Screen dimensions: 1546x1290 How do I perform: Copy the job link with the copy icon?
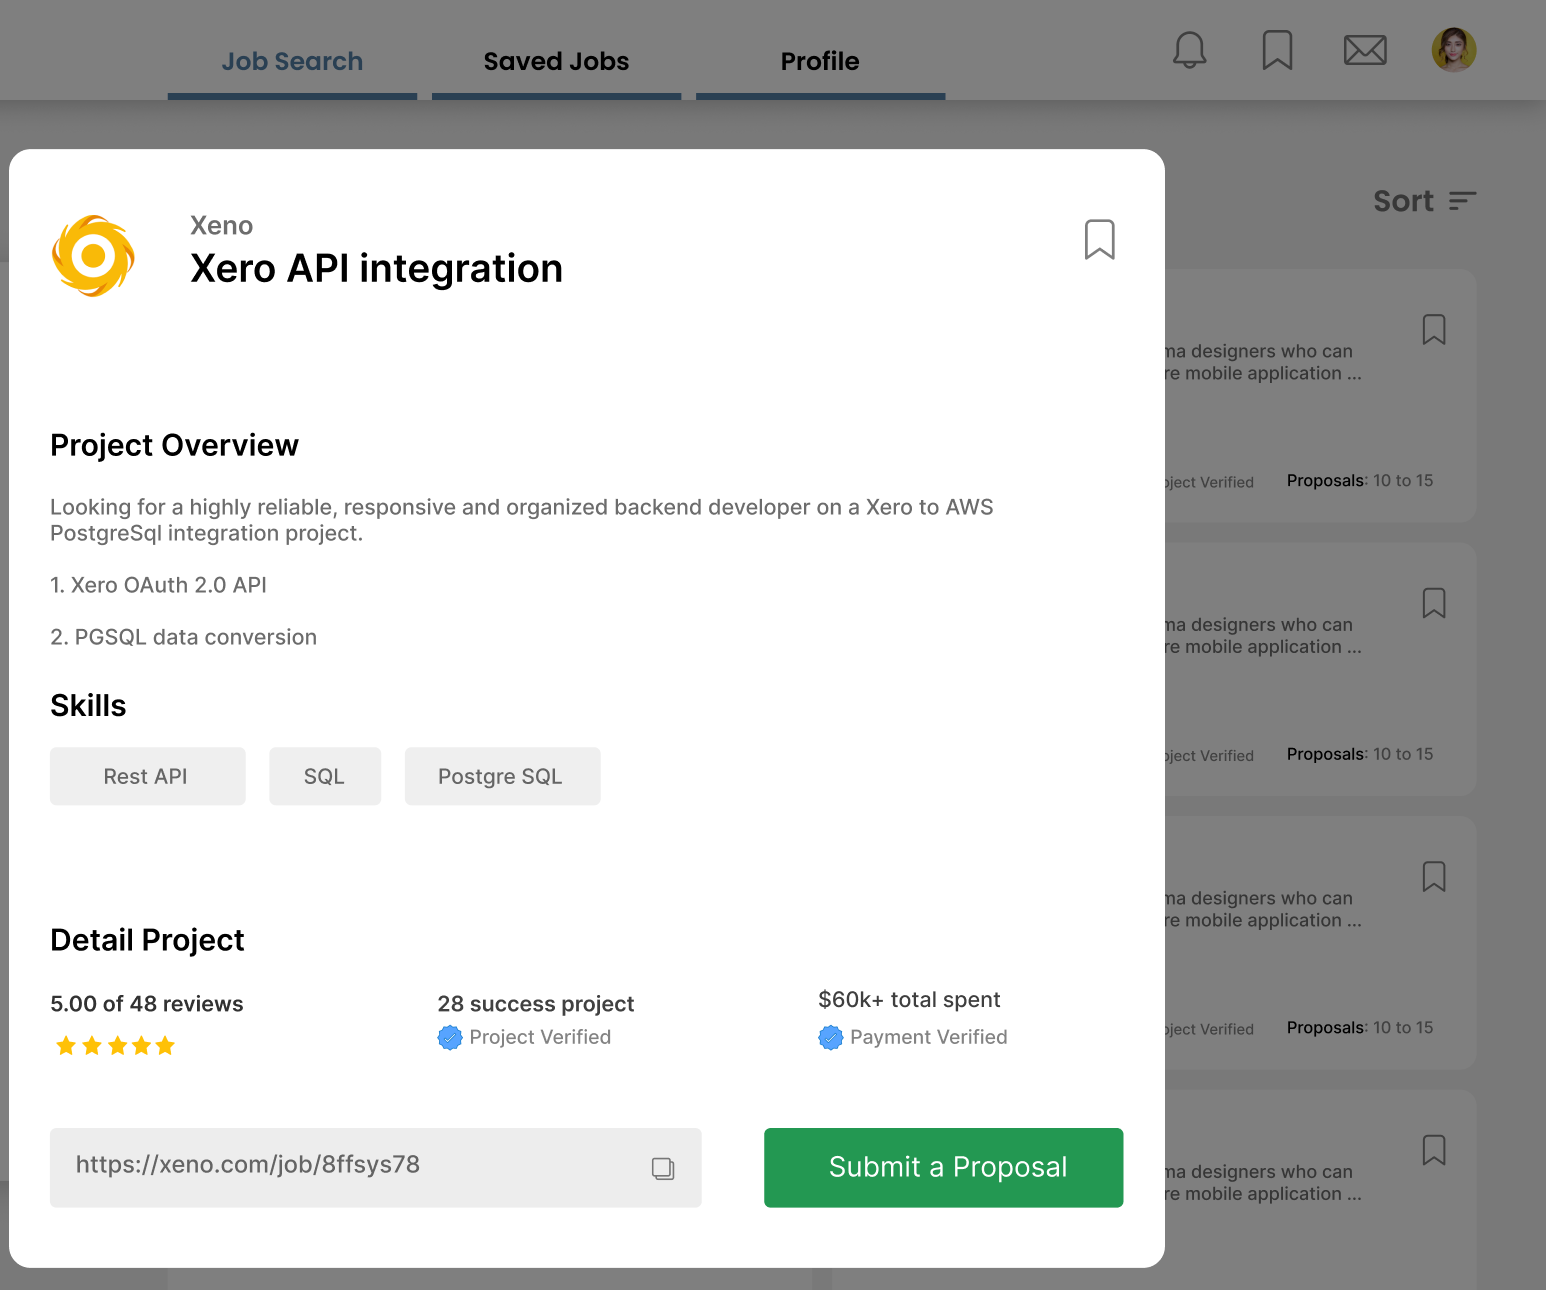point(663,1168)
